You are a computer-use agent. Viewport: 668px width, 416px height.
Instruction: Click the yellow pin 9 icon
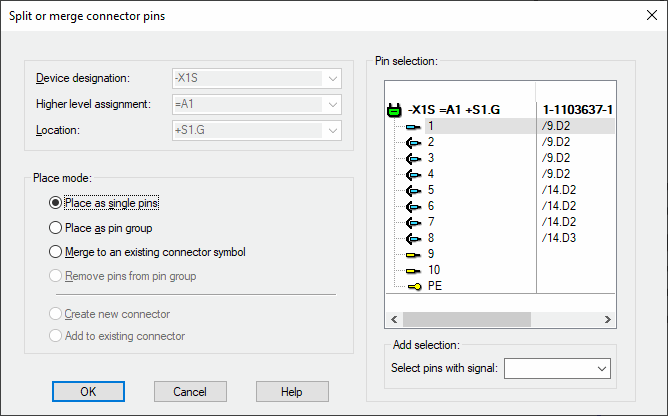point(413,255)
